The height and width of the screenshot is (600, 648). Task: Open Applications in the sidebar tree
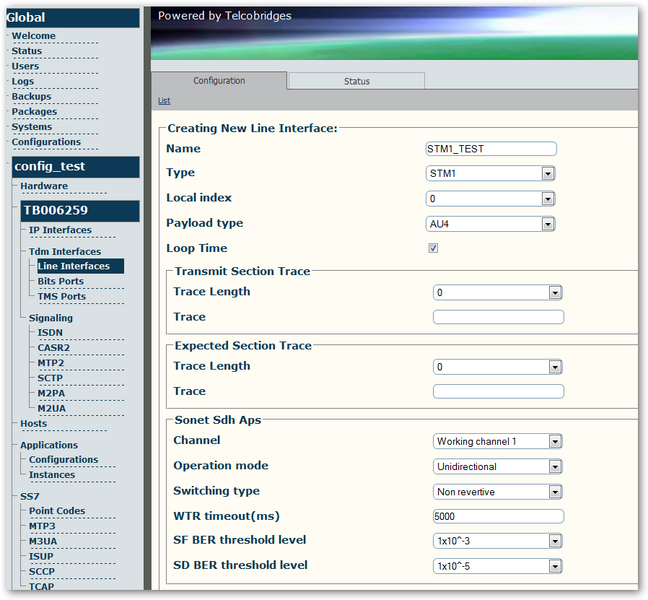pos(49,445)
